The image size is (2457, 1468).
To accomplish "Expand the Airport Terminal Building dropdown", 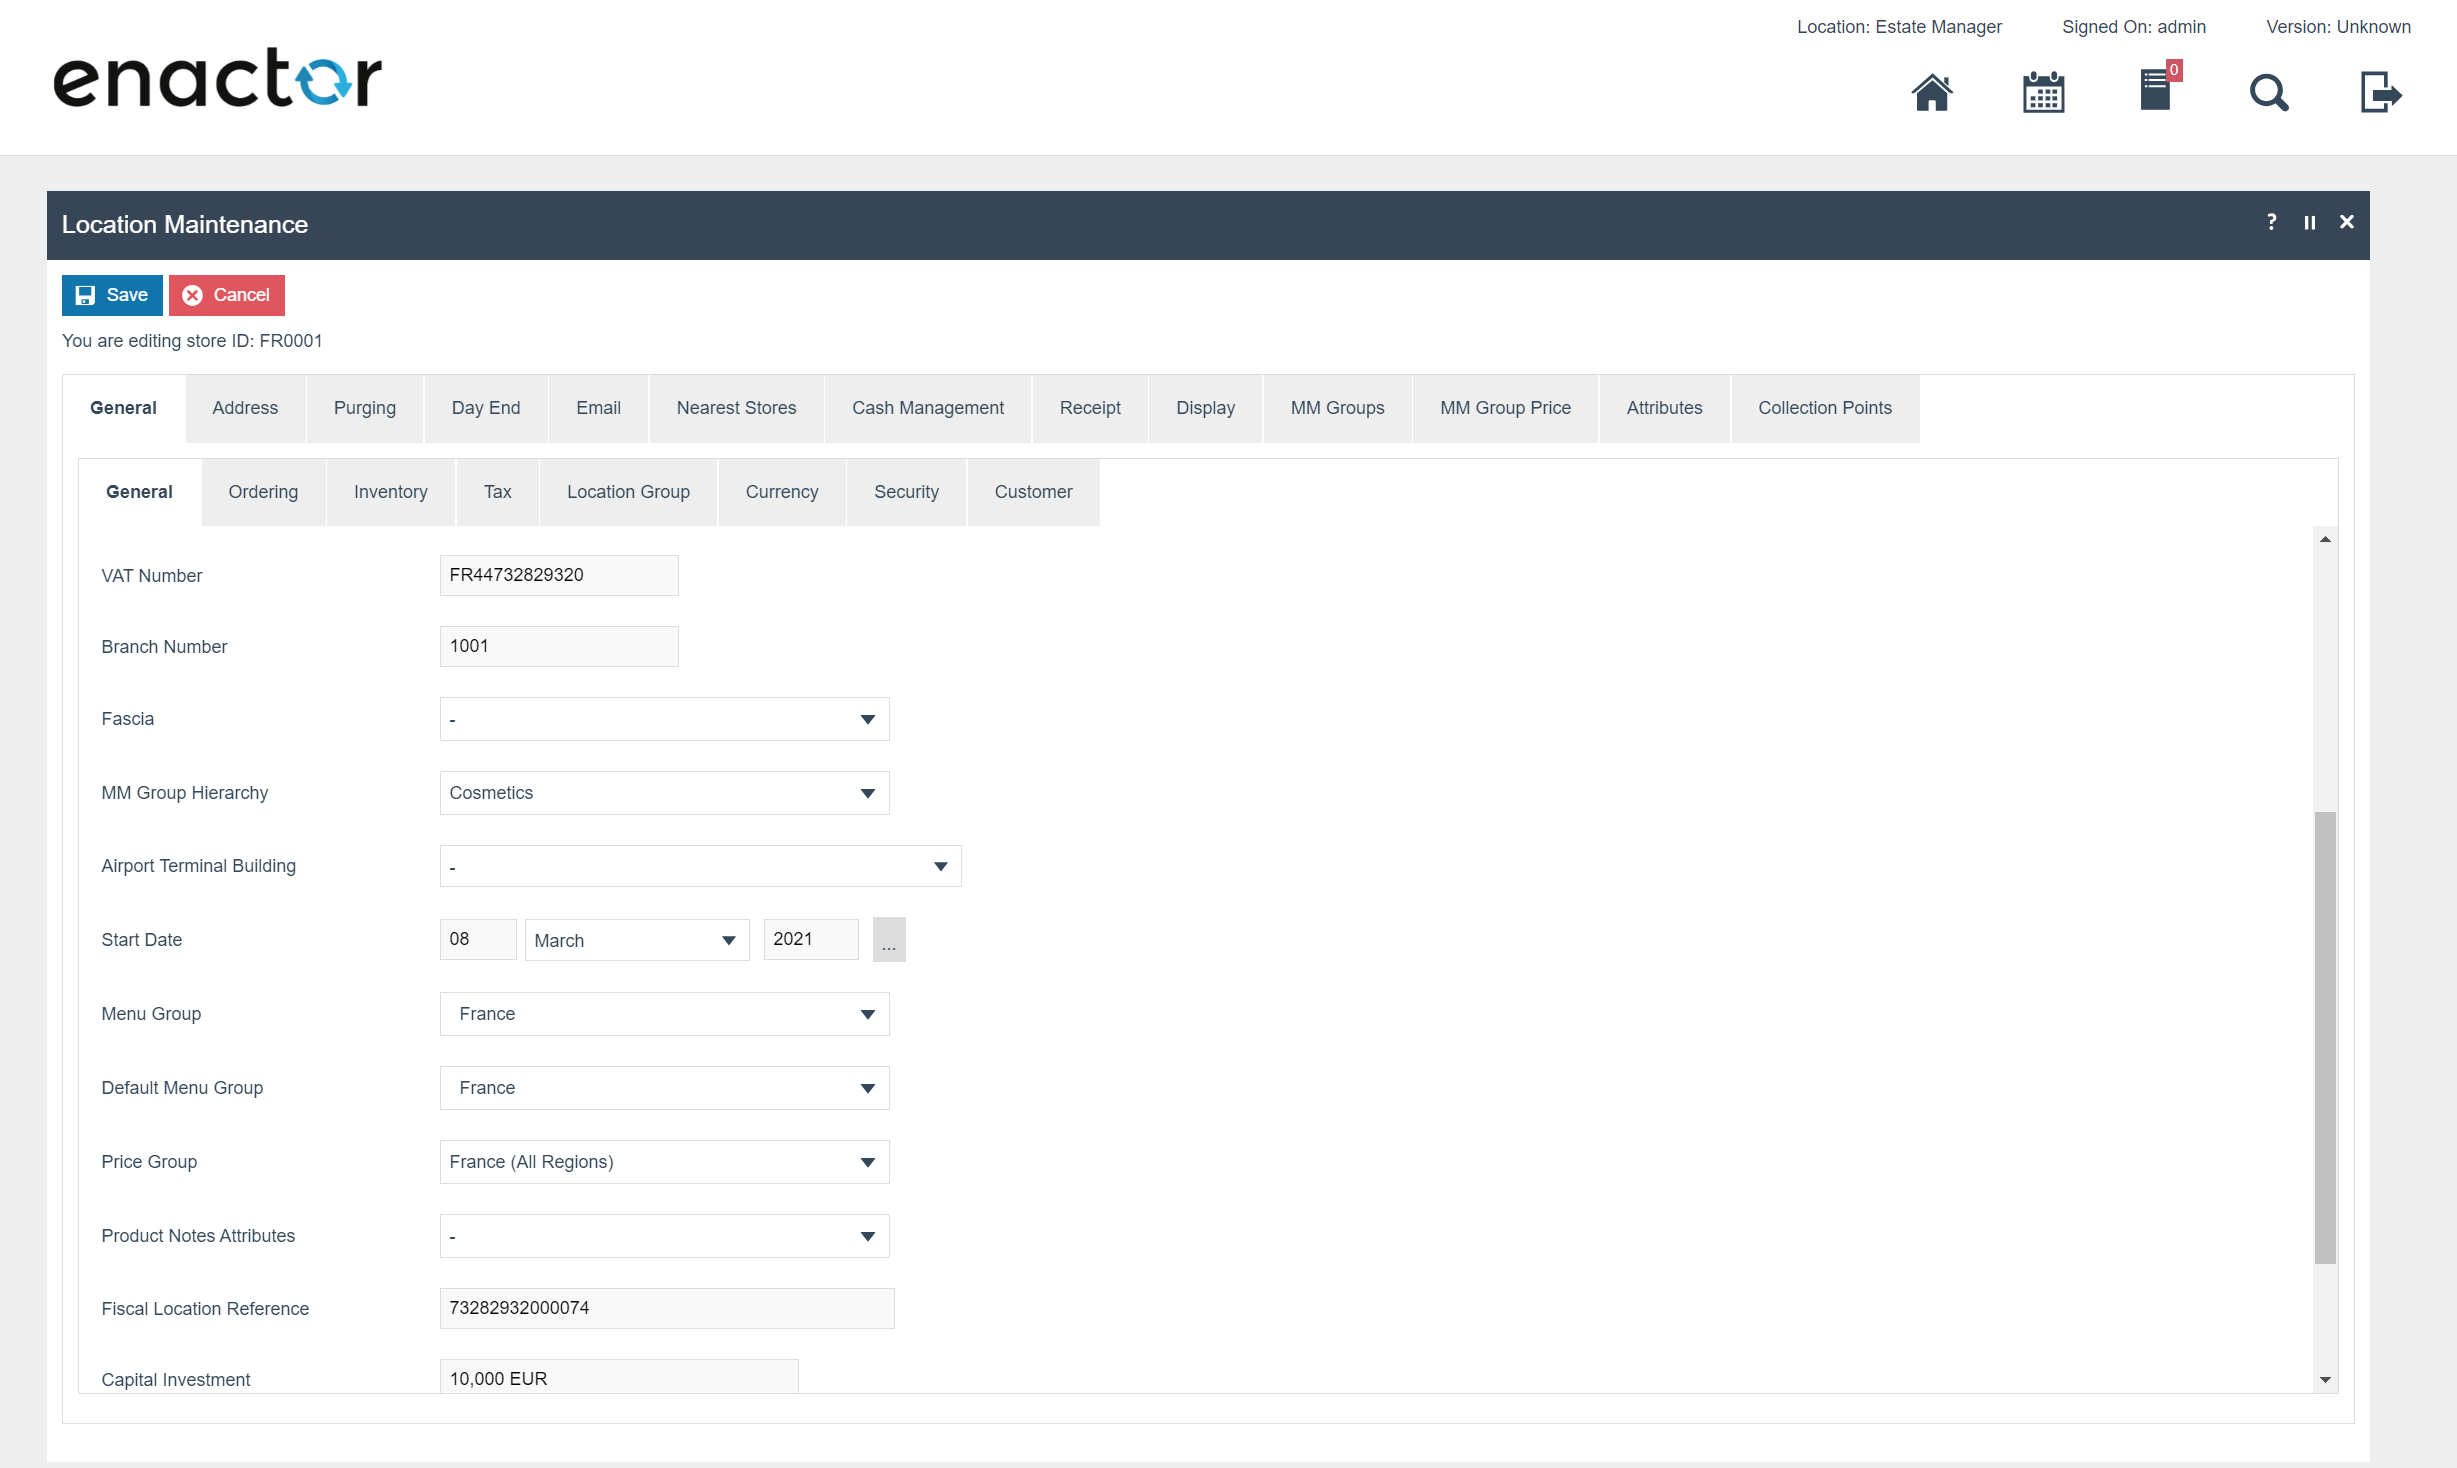I will [700, 866].
